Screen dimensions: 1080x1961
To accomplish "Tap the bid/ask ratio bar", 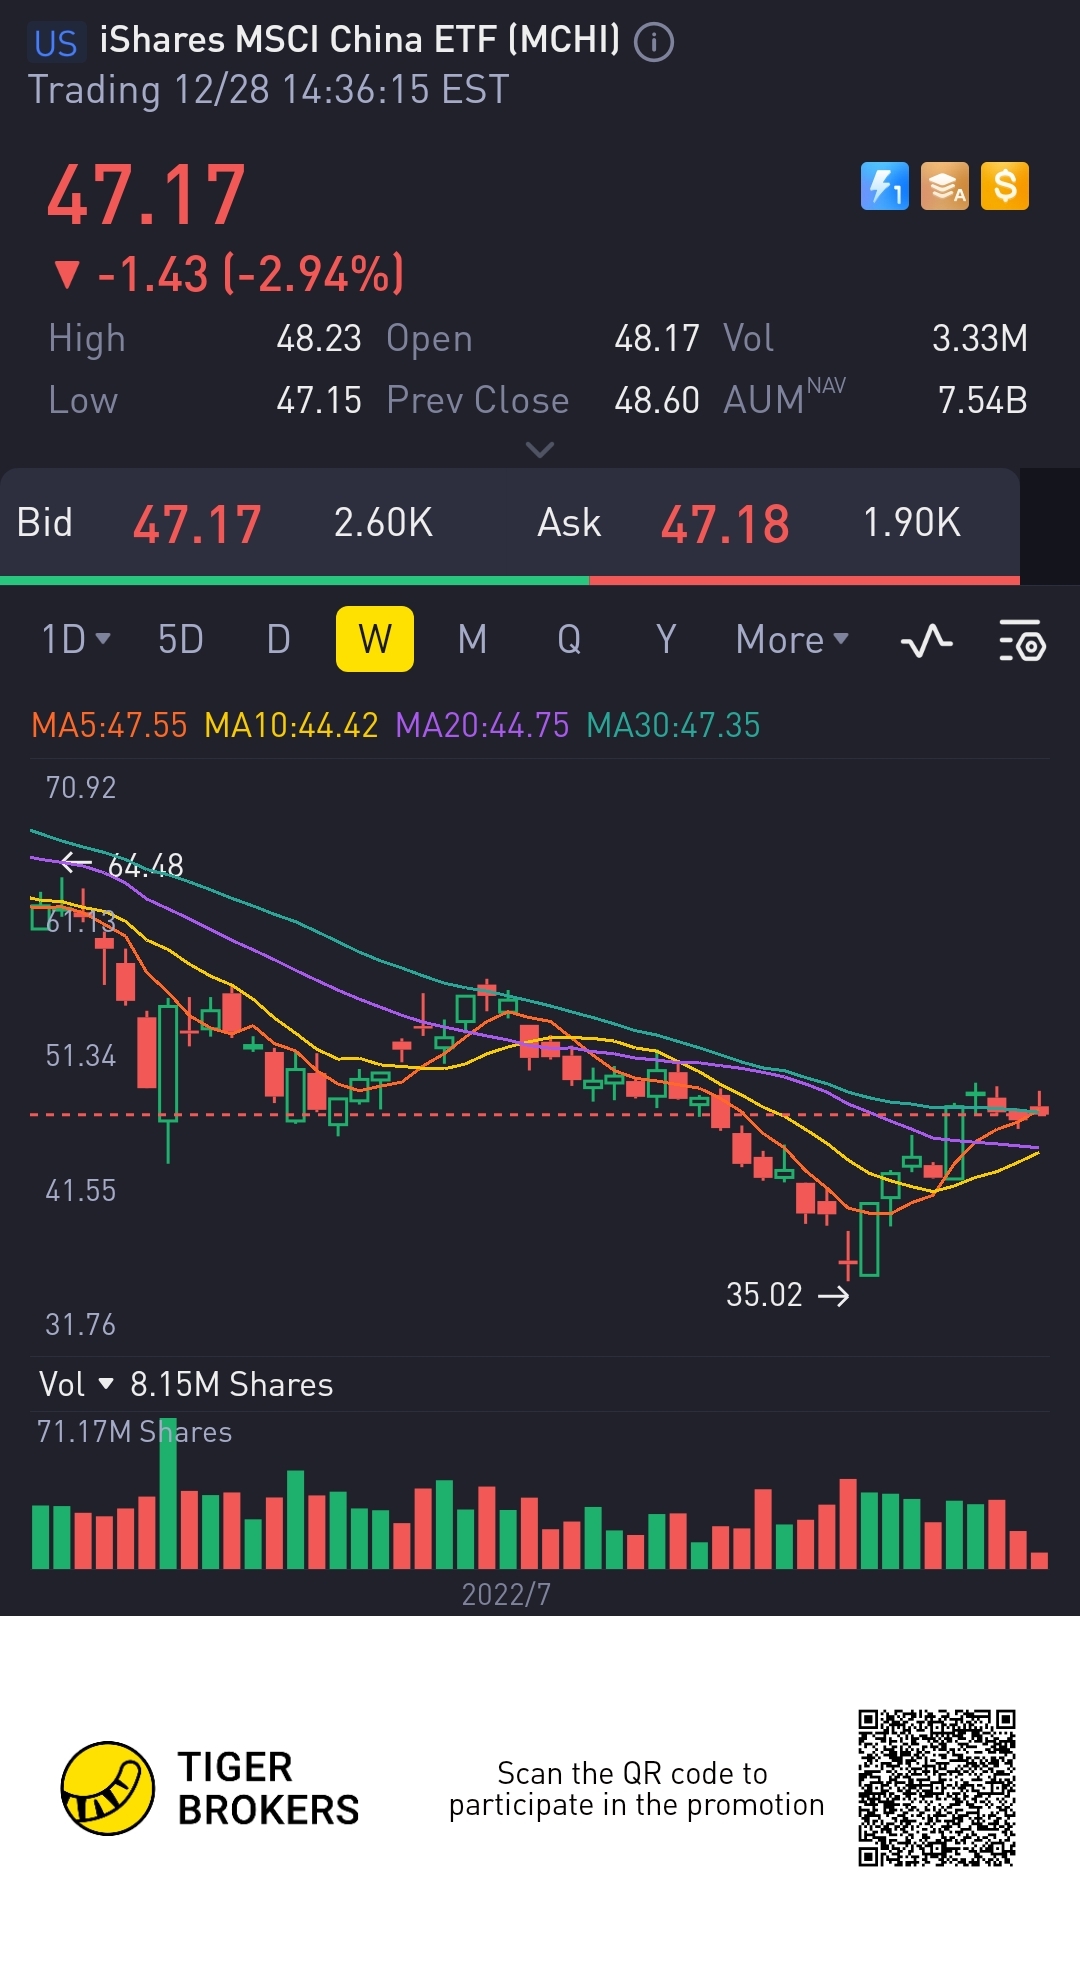I will (x=510, y=580).
